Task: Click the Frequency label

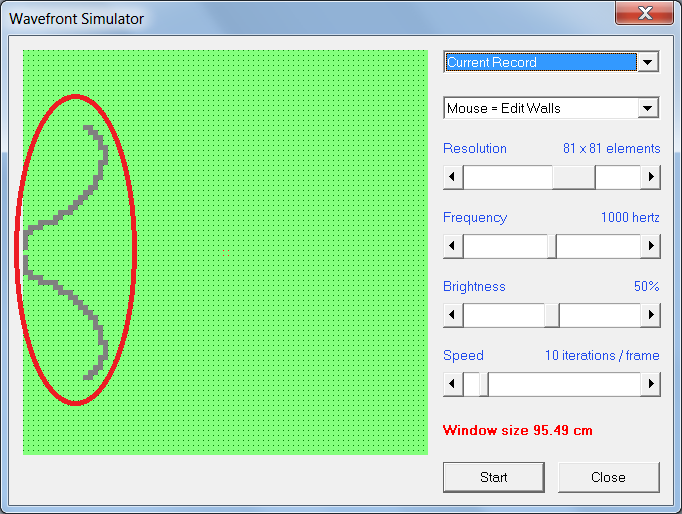Action: tap(475, 217)
